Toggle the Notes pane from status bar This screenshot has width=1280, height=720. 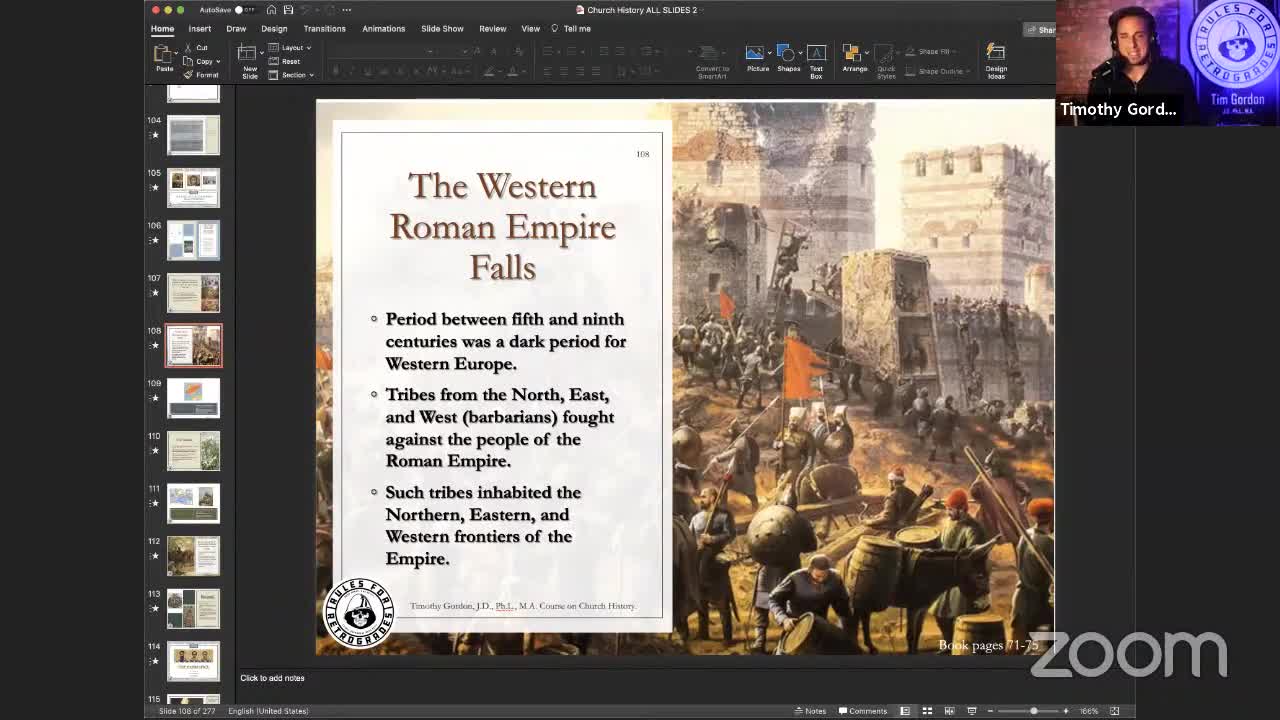[x=811, y=711]
